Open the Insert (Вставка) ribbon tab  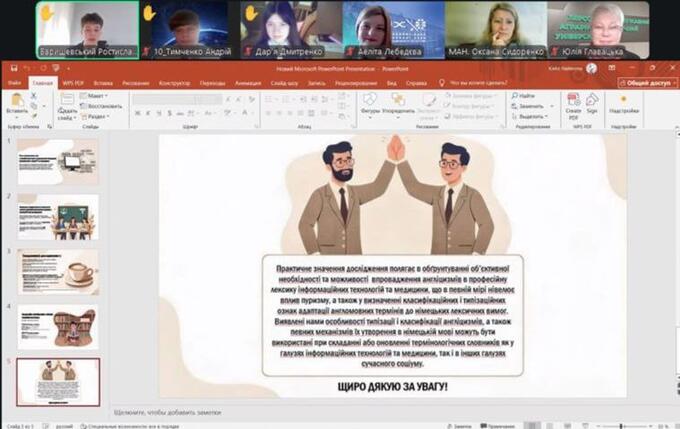[103, 84]
